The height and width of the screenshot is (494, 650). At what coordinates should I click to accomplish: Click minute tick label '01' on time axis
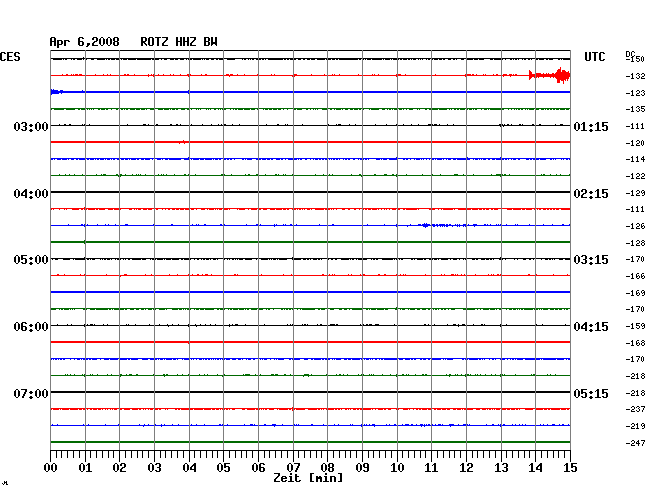[85, 468]
